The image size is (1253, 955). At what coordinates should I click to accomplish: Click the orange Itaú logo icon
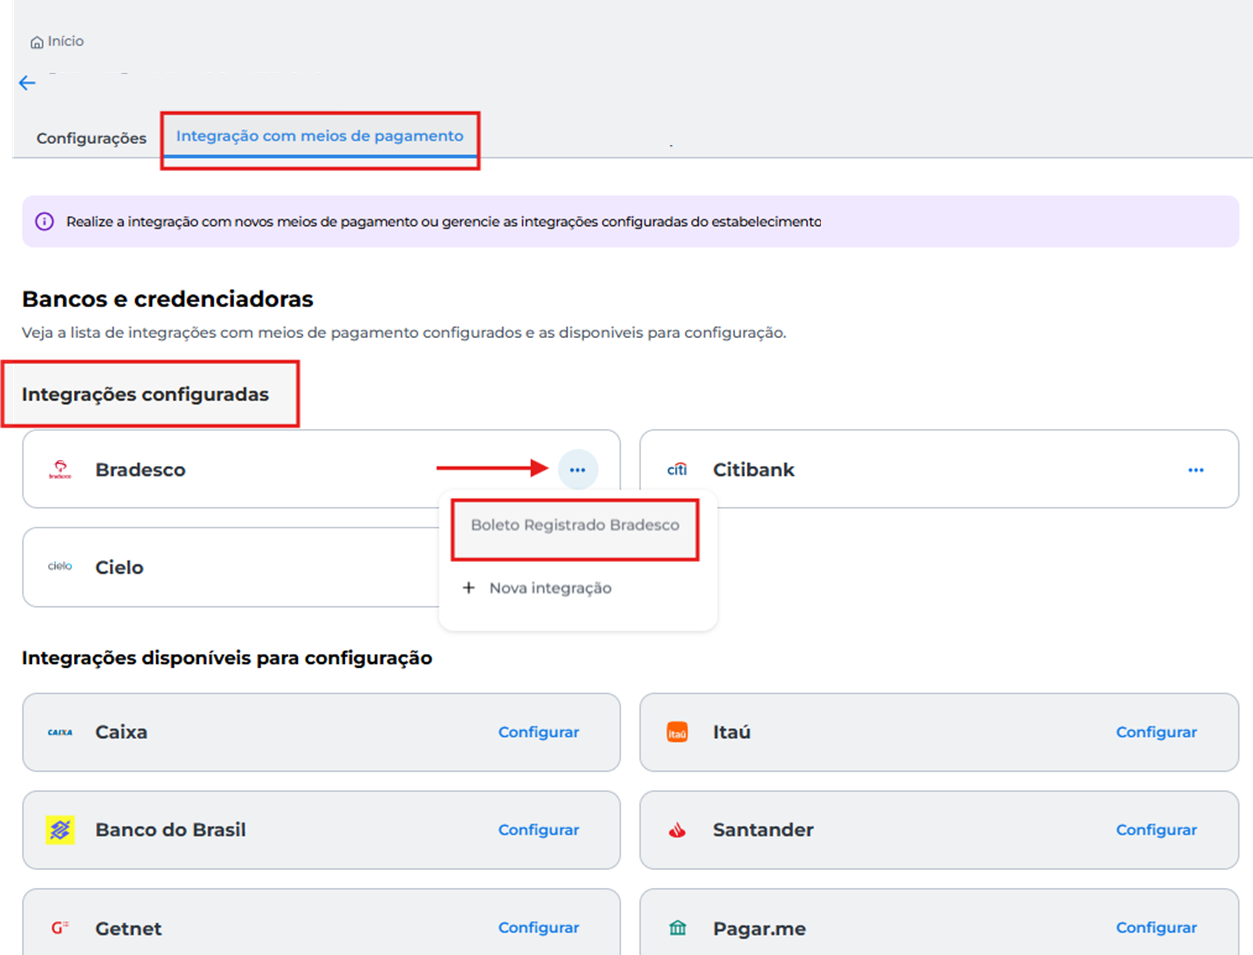[x=677, y=732]
